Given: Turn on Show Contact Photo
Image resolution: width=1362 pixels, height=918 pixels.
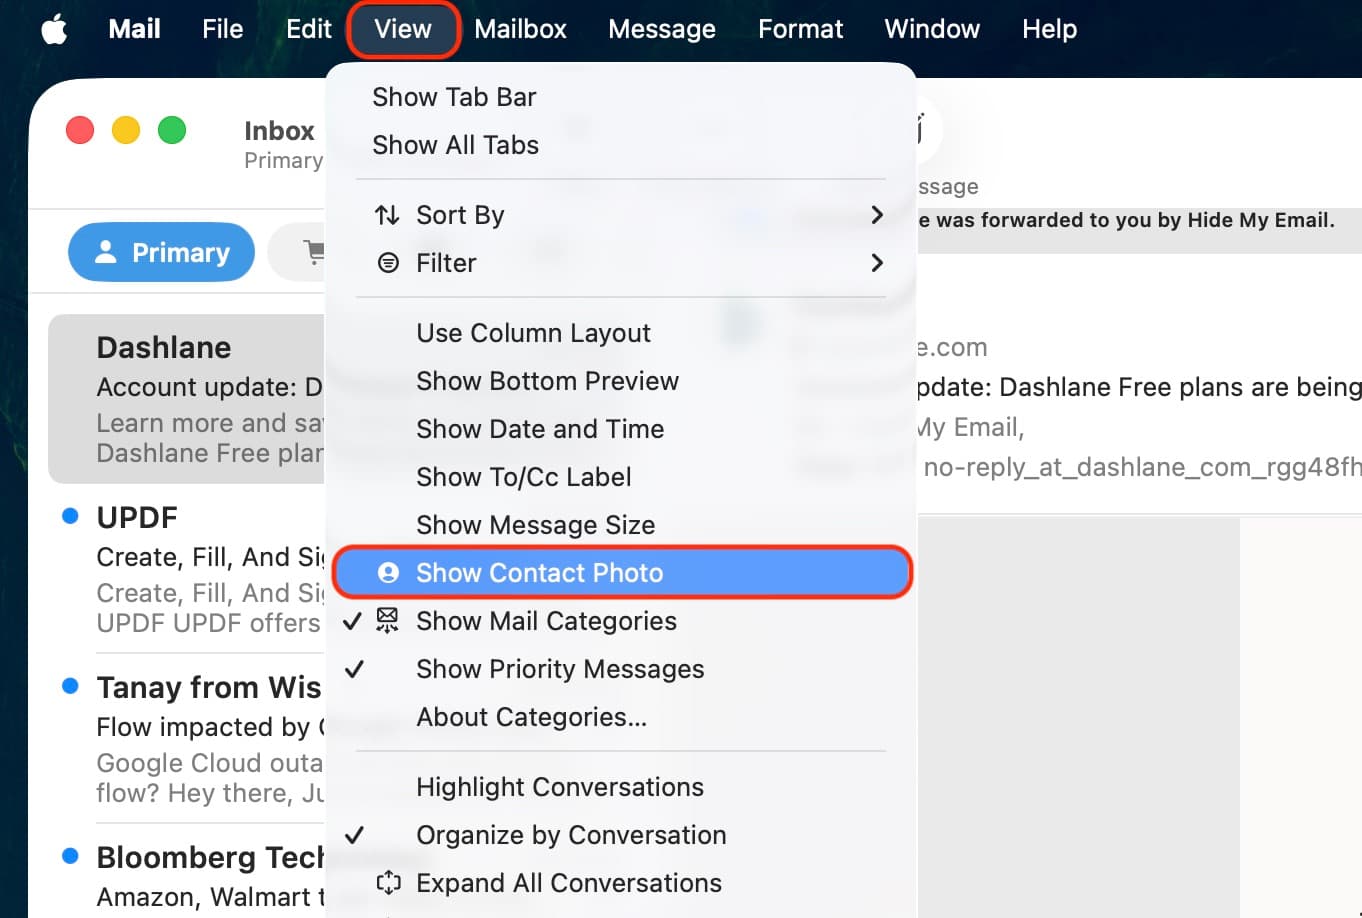Looking at the screenshot, I should (621, 573).
